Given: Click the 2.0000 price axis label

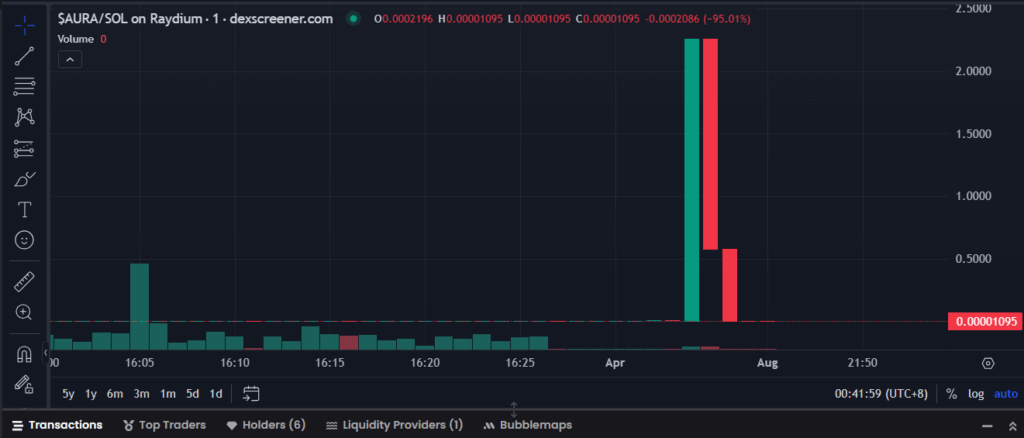Looking at the screenshot, I should (974, 71).
